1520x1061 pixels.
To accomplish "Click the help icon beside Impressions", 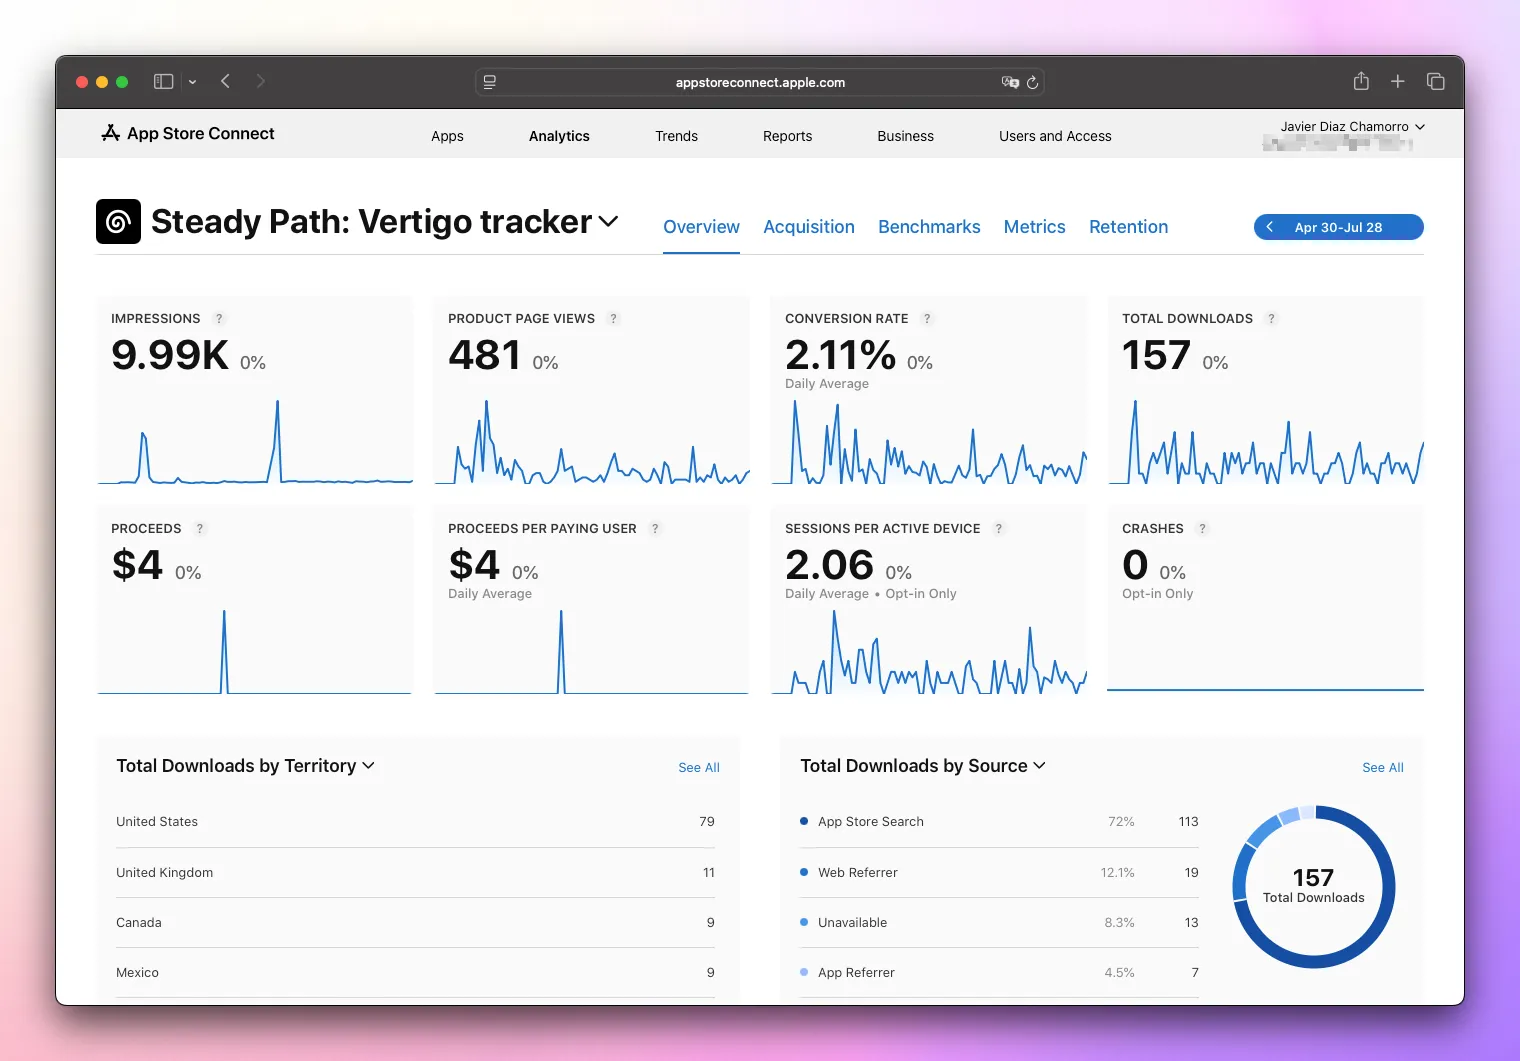I will (219, 319).
